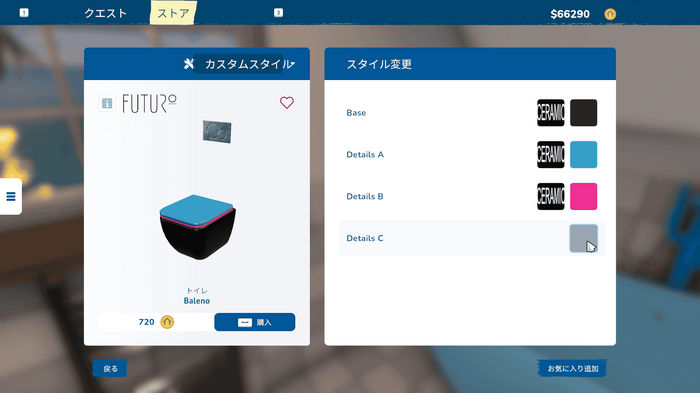Click the Details C row label

coord(365,238)
